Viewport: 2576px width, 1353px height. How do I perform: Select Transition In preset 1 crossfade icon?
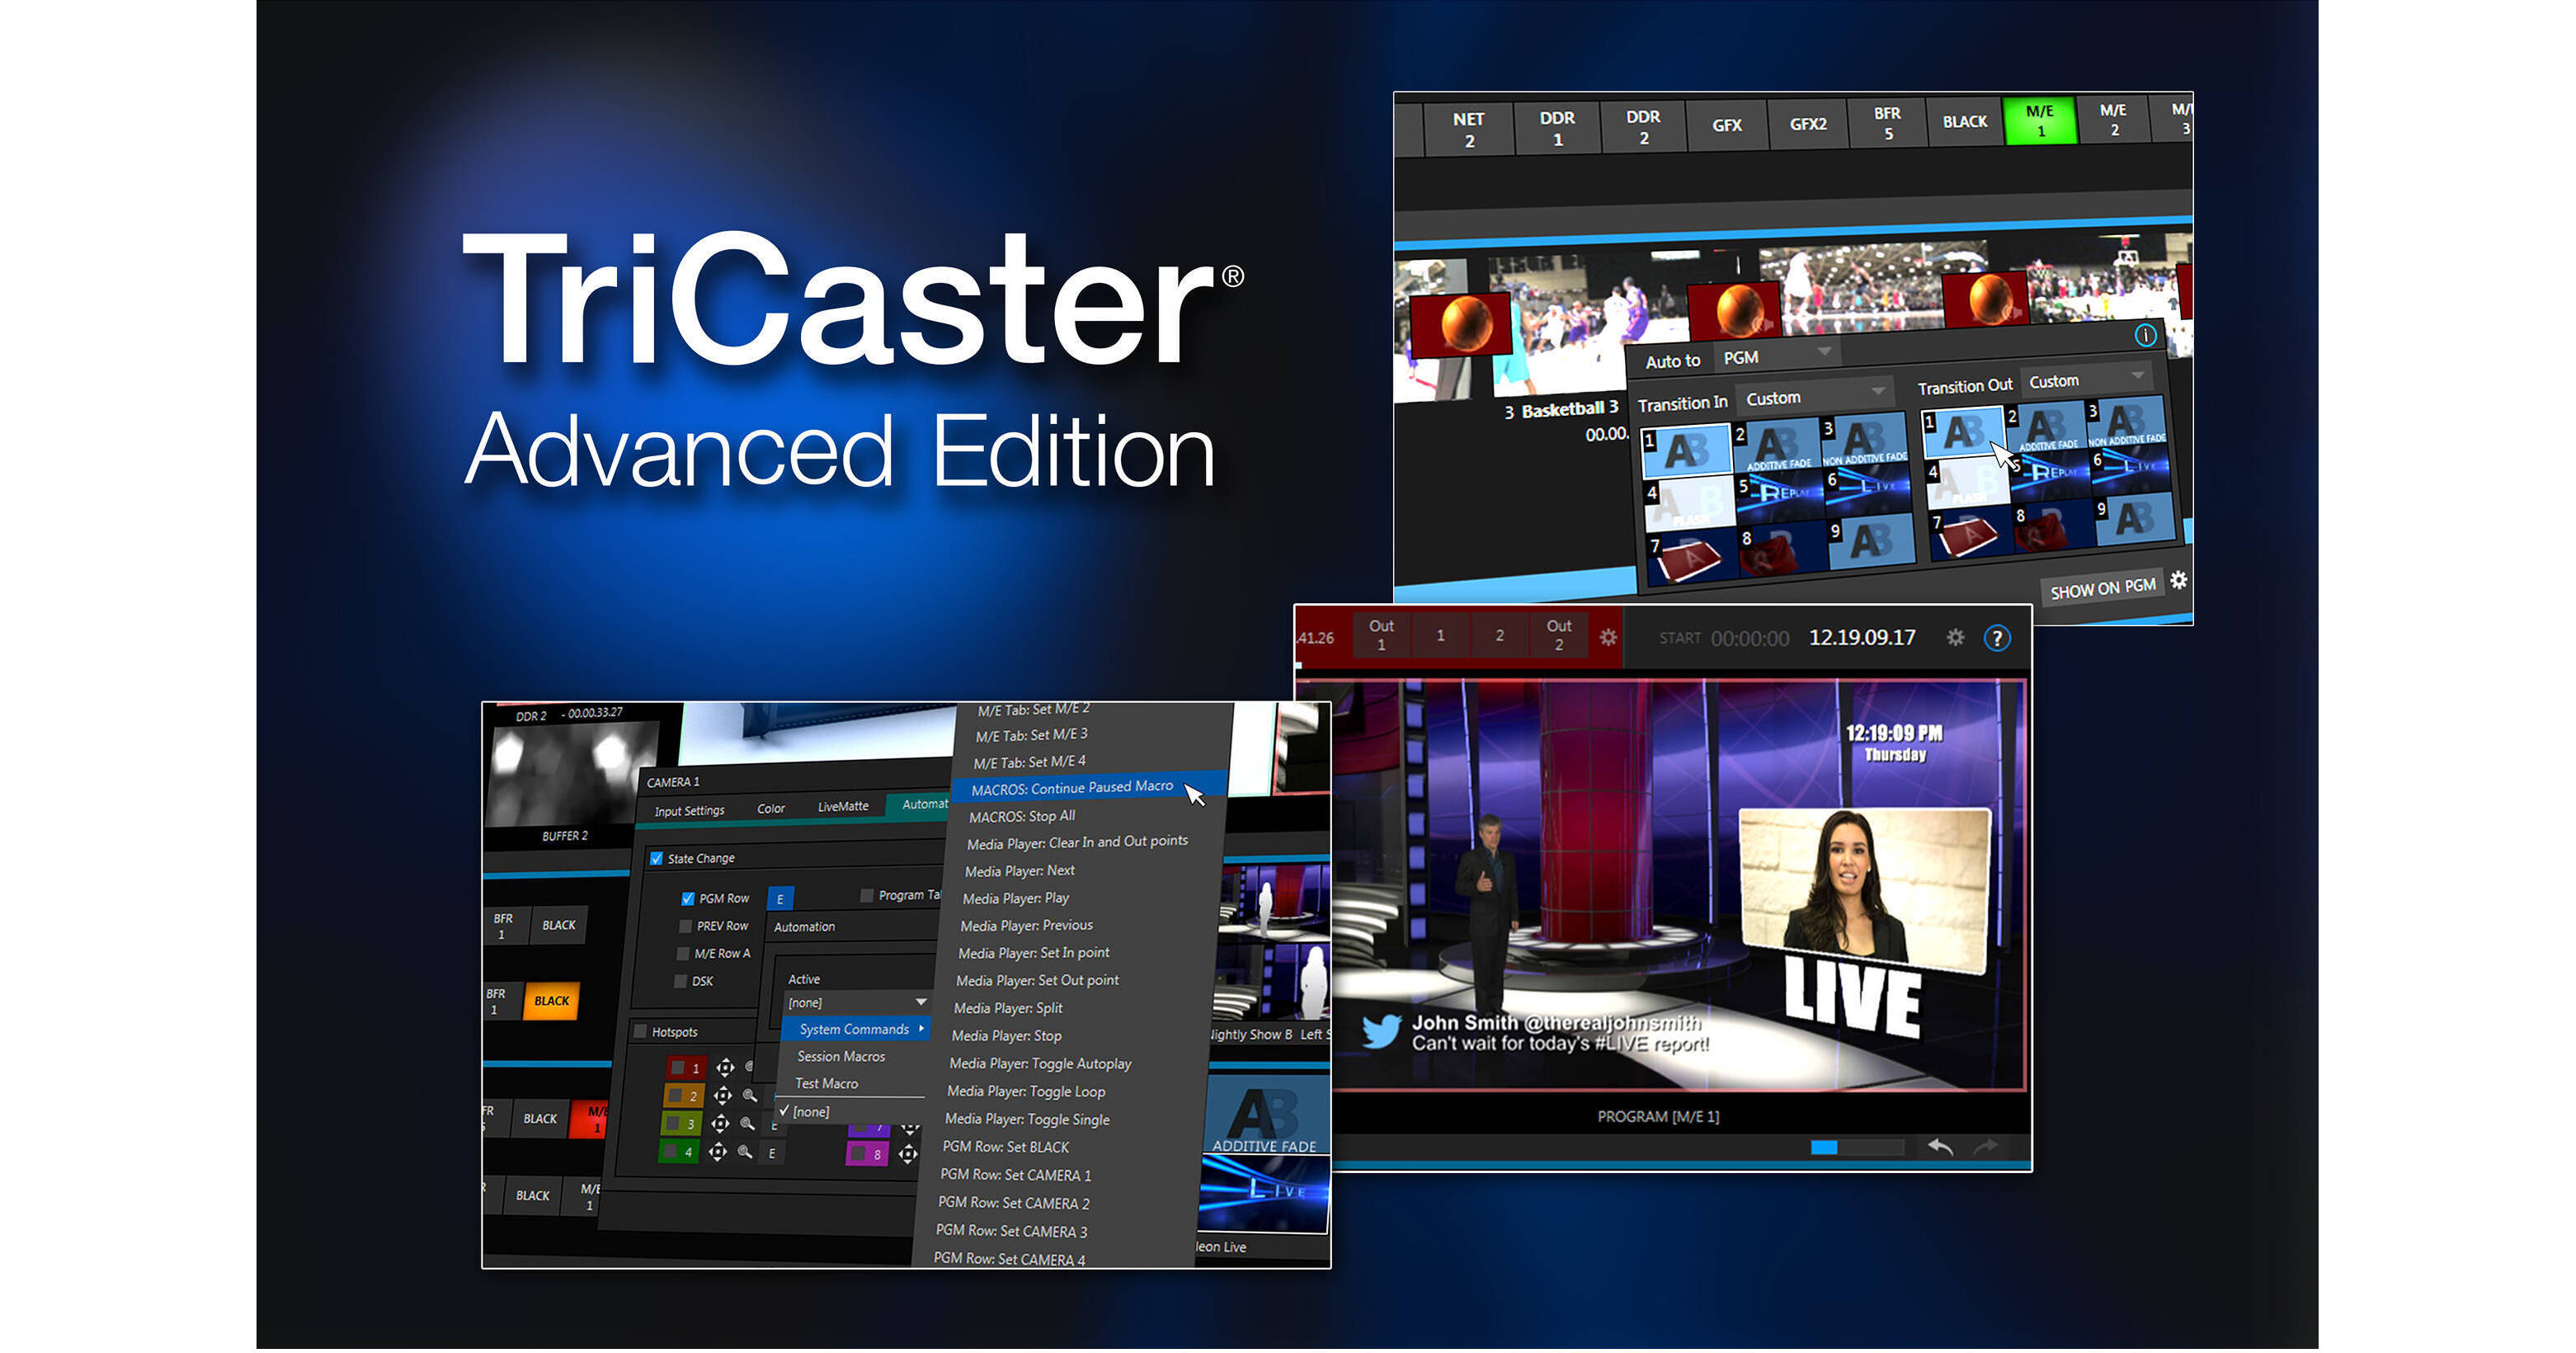tap(1686, 451)
